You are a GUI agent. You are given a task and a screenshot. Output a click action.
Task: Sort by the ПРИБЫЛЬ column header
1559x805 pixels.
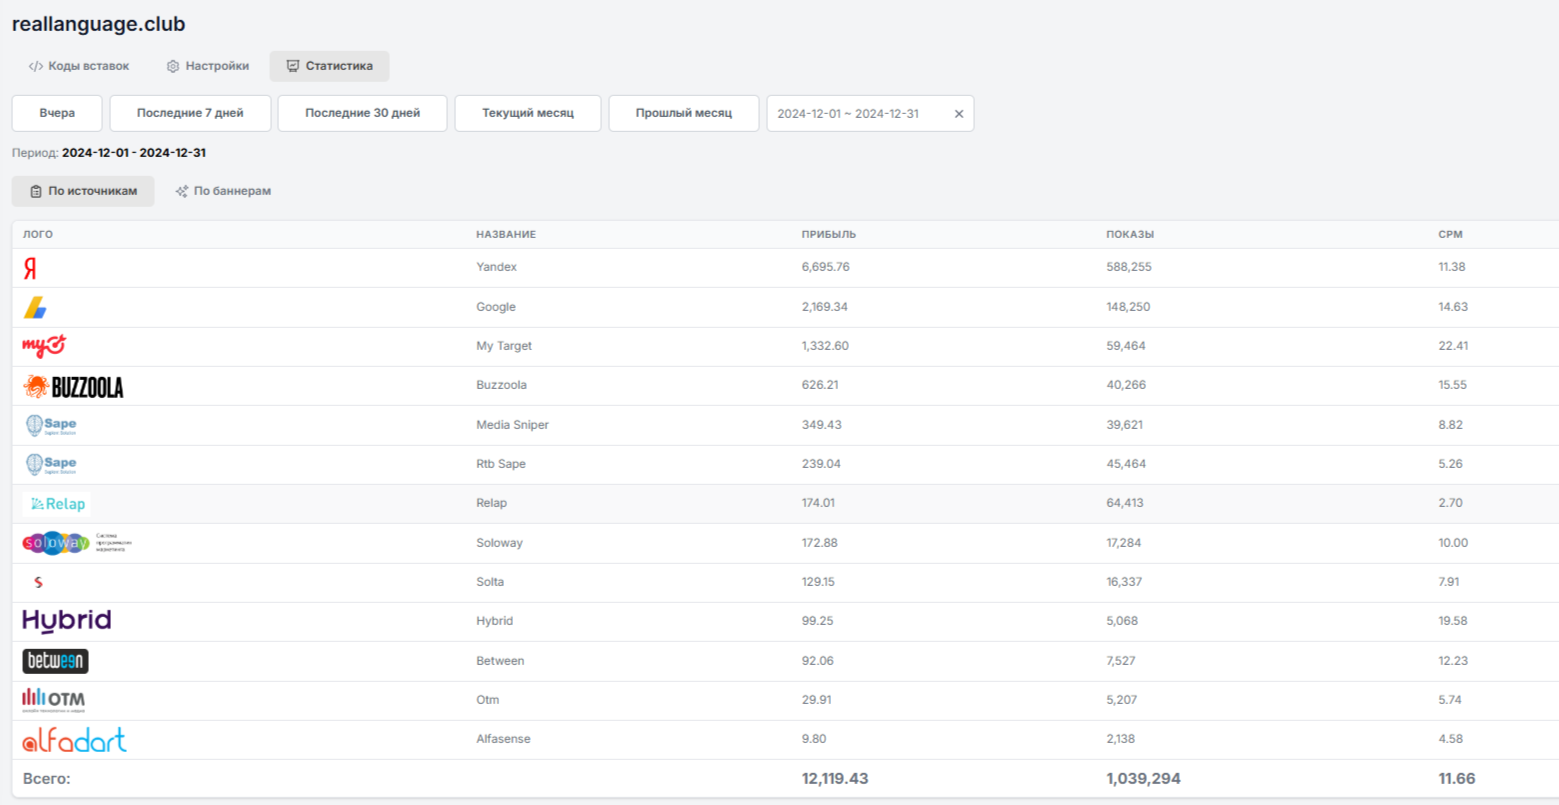click(x=828, y=234)
